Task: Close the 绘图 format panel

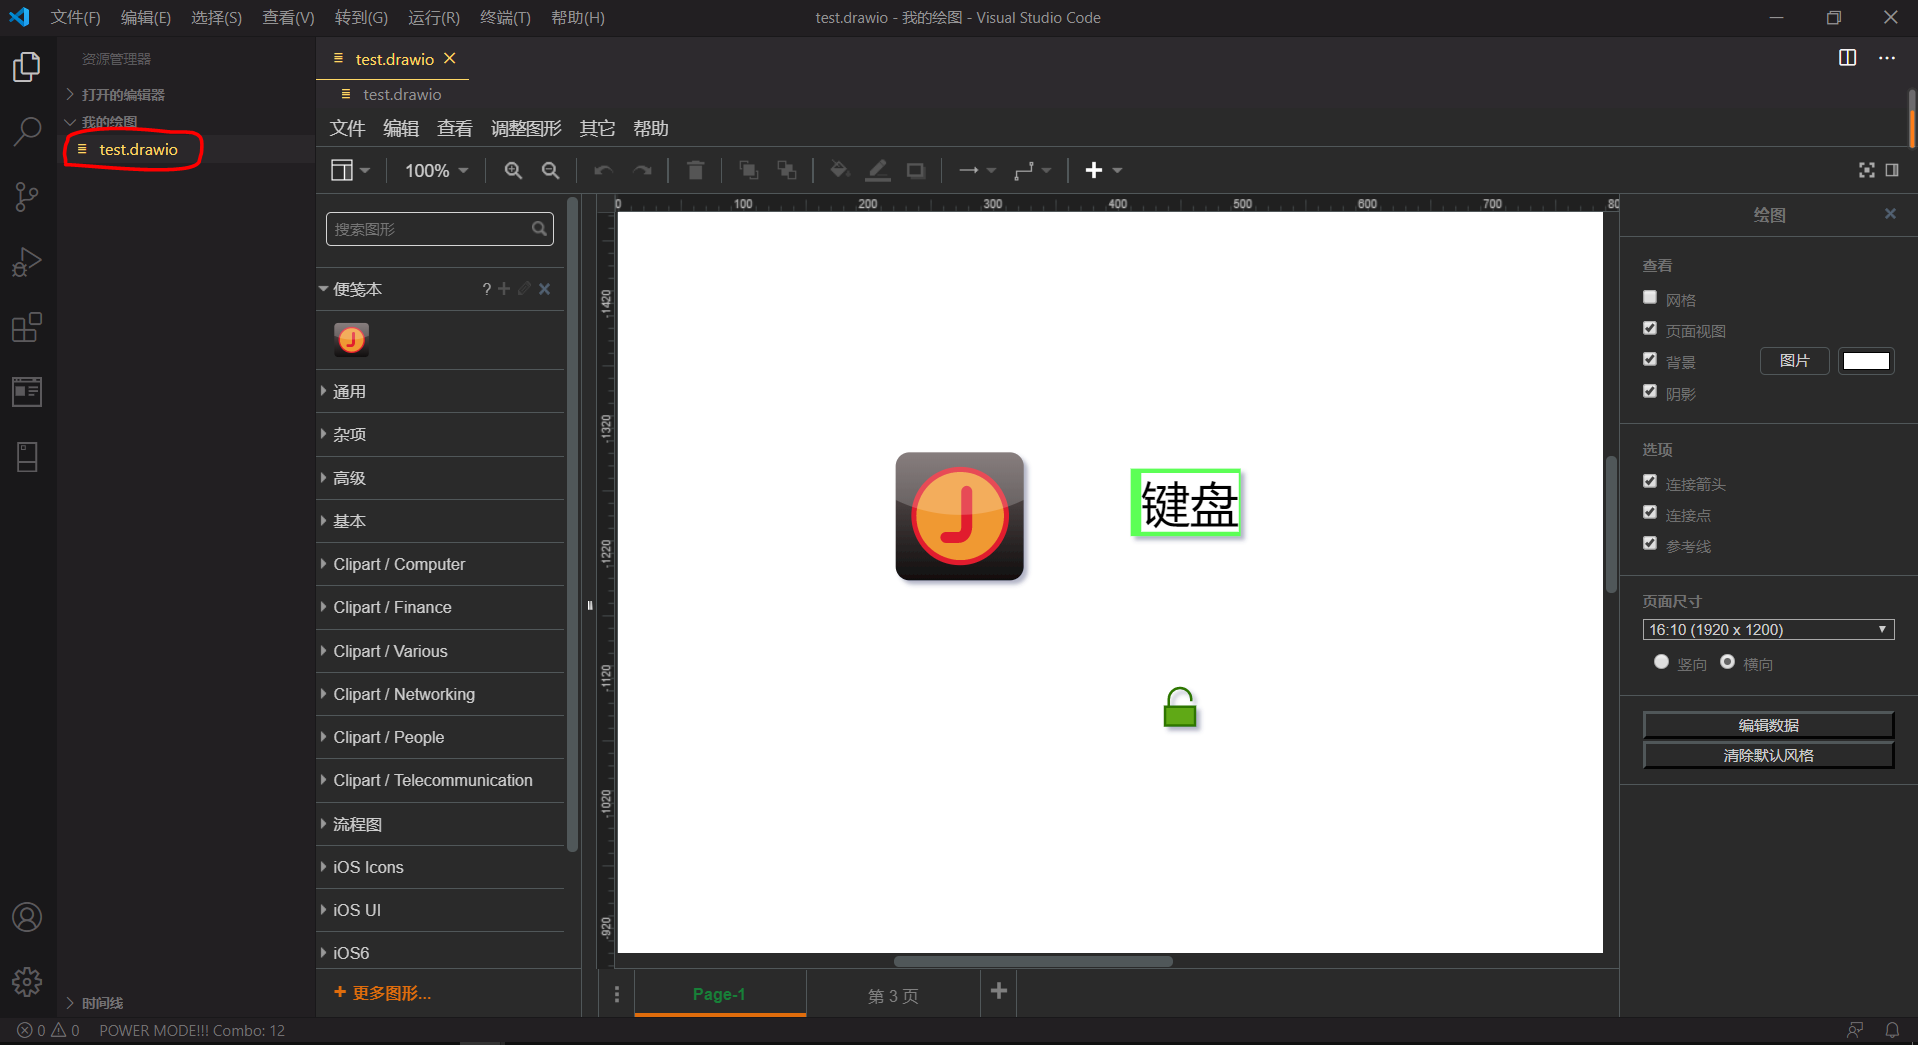Action: 1890,214
